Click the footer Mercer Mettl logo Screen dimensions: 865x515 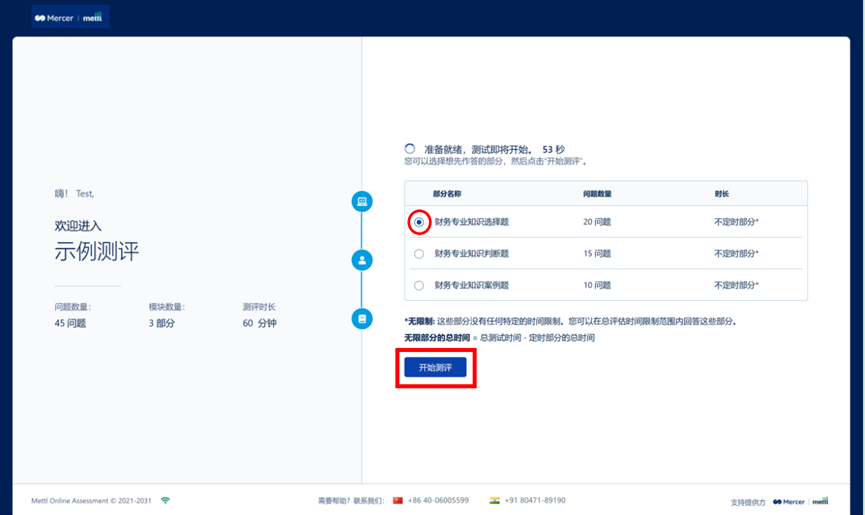pos(800,501)
